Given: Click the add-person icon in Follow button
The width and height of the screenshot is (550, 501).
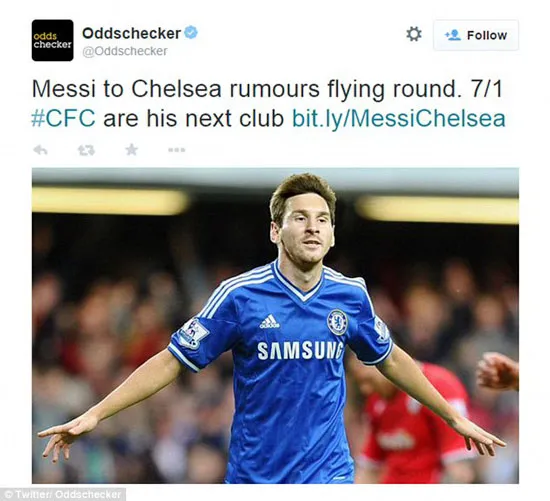Looking at the screenshot, I should click(452, 35).
